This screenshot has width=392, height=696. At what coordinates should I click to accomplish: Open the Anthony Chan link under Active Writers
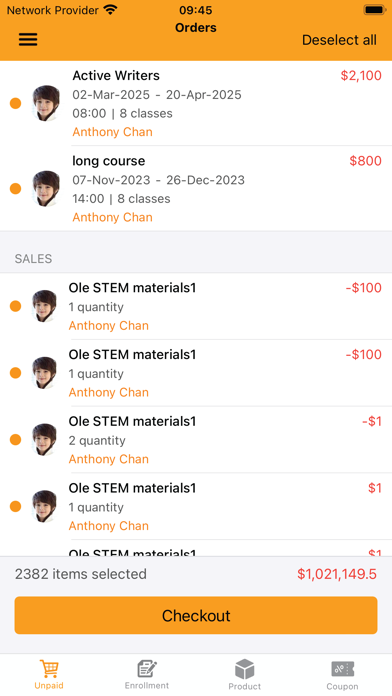[112, 132]
